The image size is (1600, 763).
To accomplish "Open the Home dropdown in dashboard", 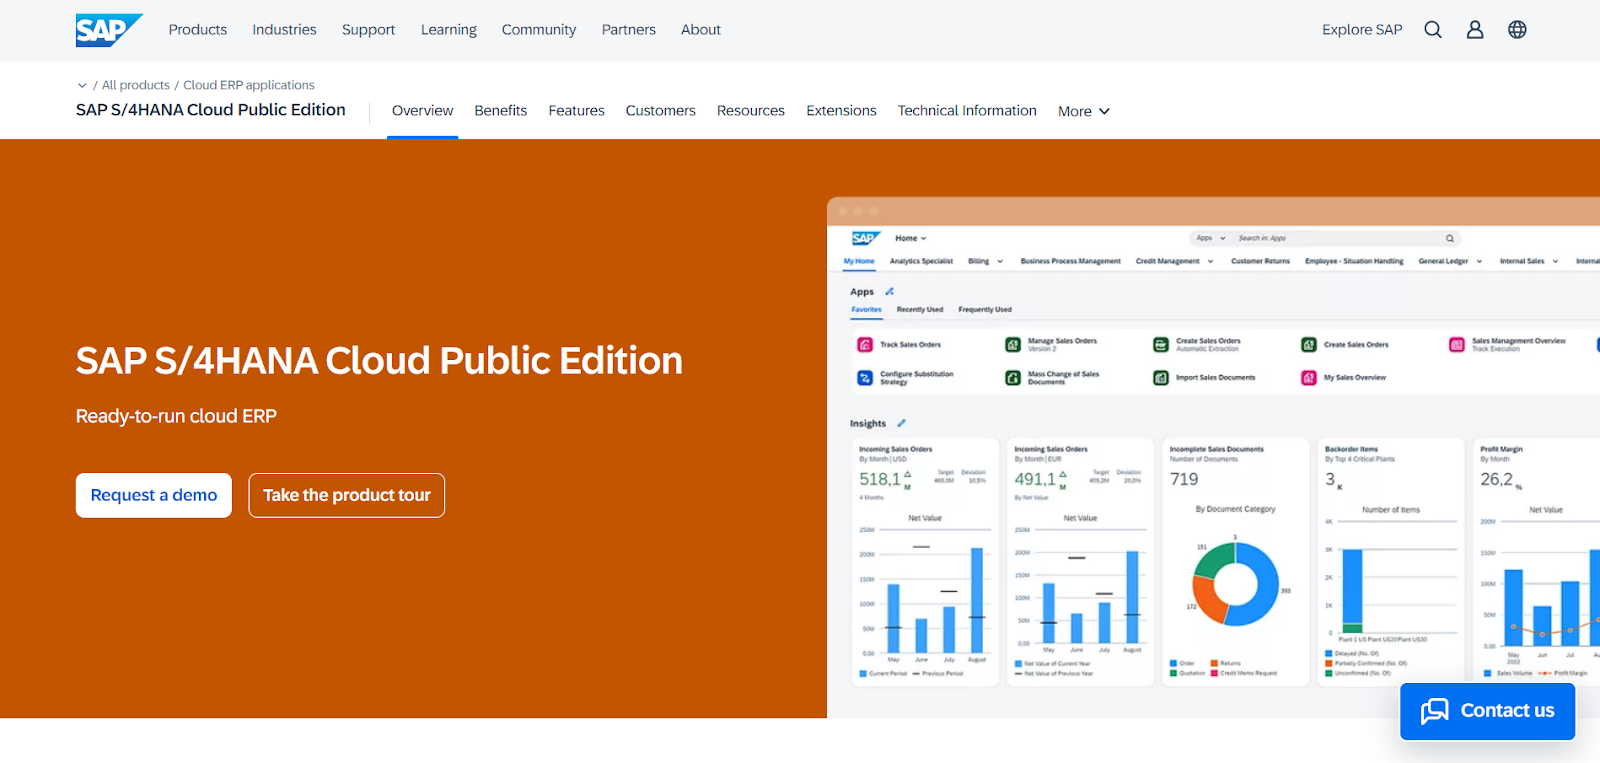I will 911,238.
